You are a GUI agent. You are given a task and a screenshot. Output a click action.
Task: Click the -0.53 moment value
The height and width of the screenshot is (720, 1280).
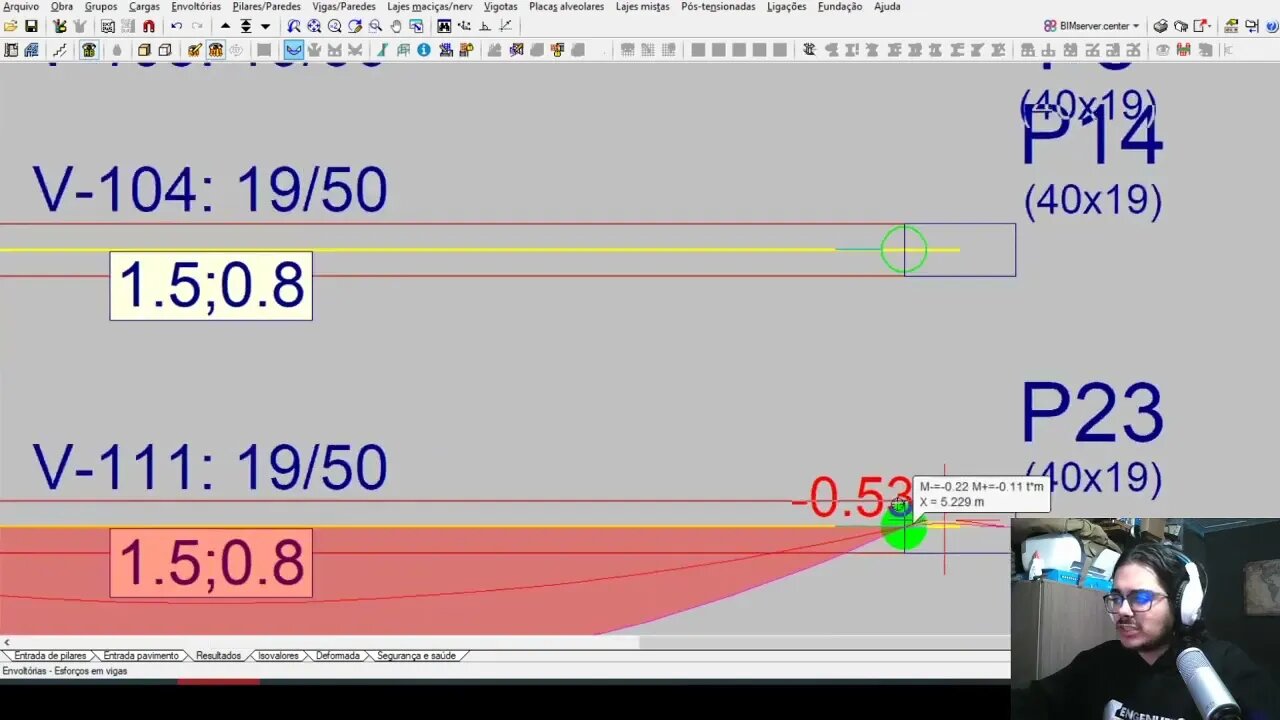[850, 497]
